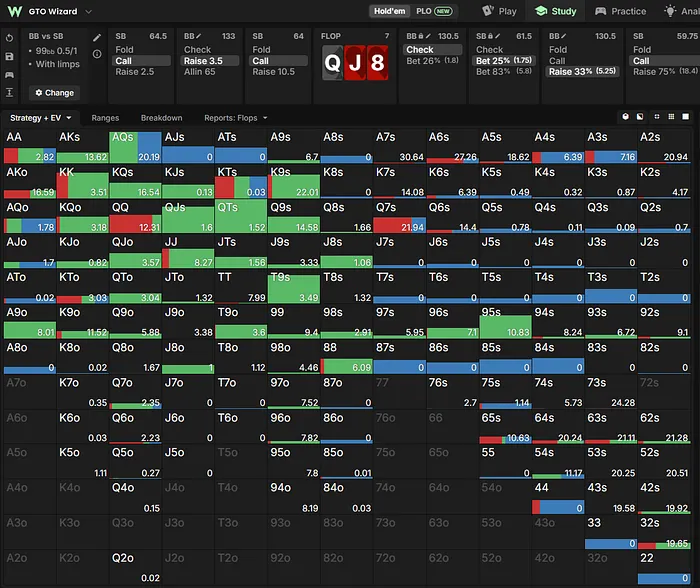Screen dimensions: 700x588
Task: Switch game type to PLO
Action: pyautogui.click(x=424, y=11)
